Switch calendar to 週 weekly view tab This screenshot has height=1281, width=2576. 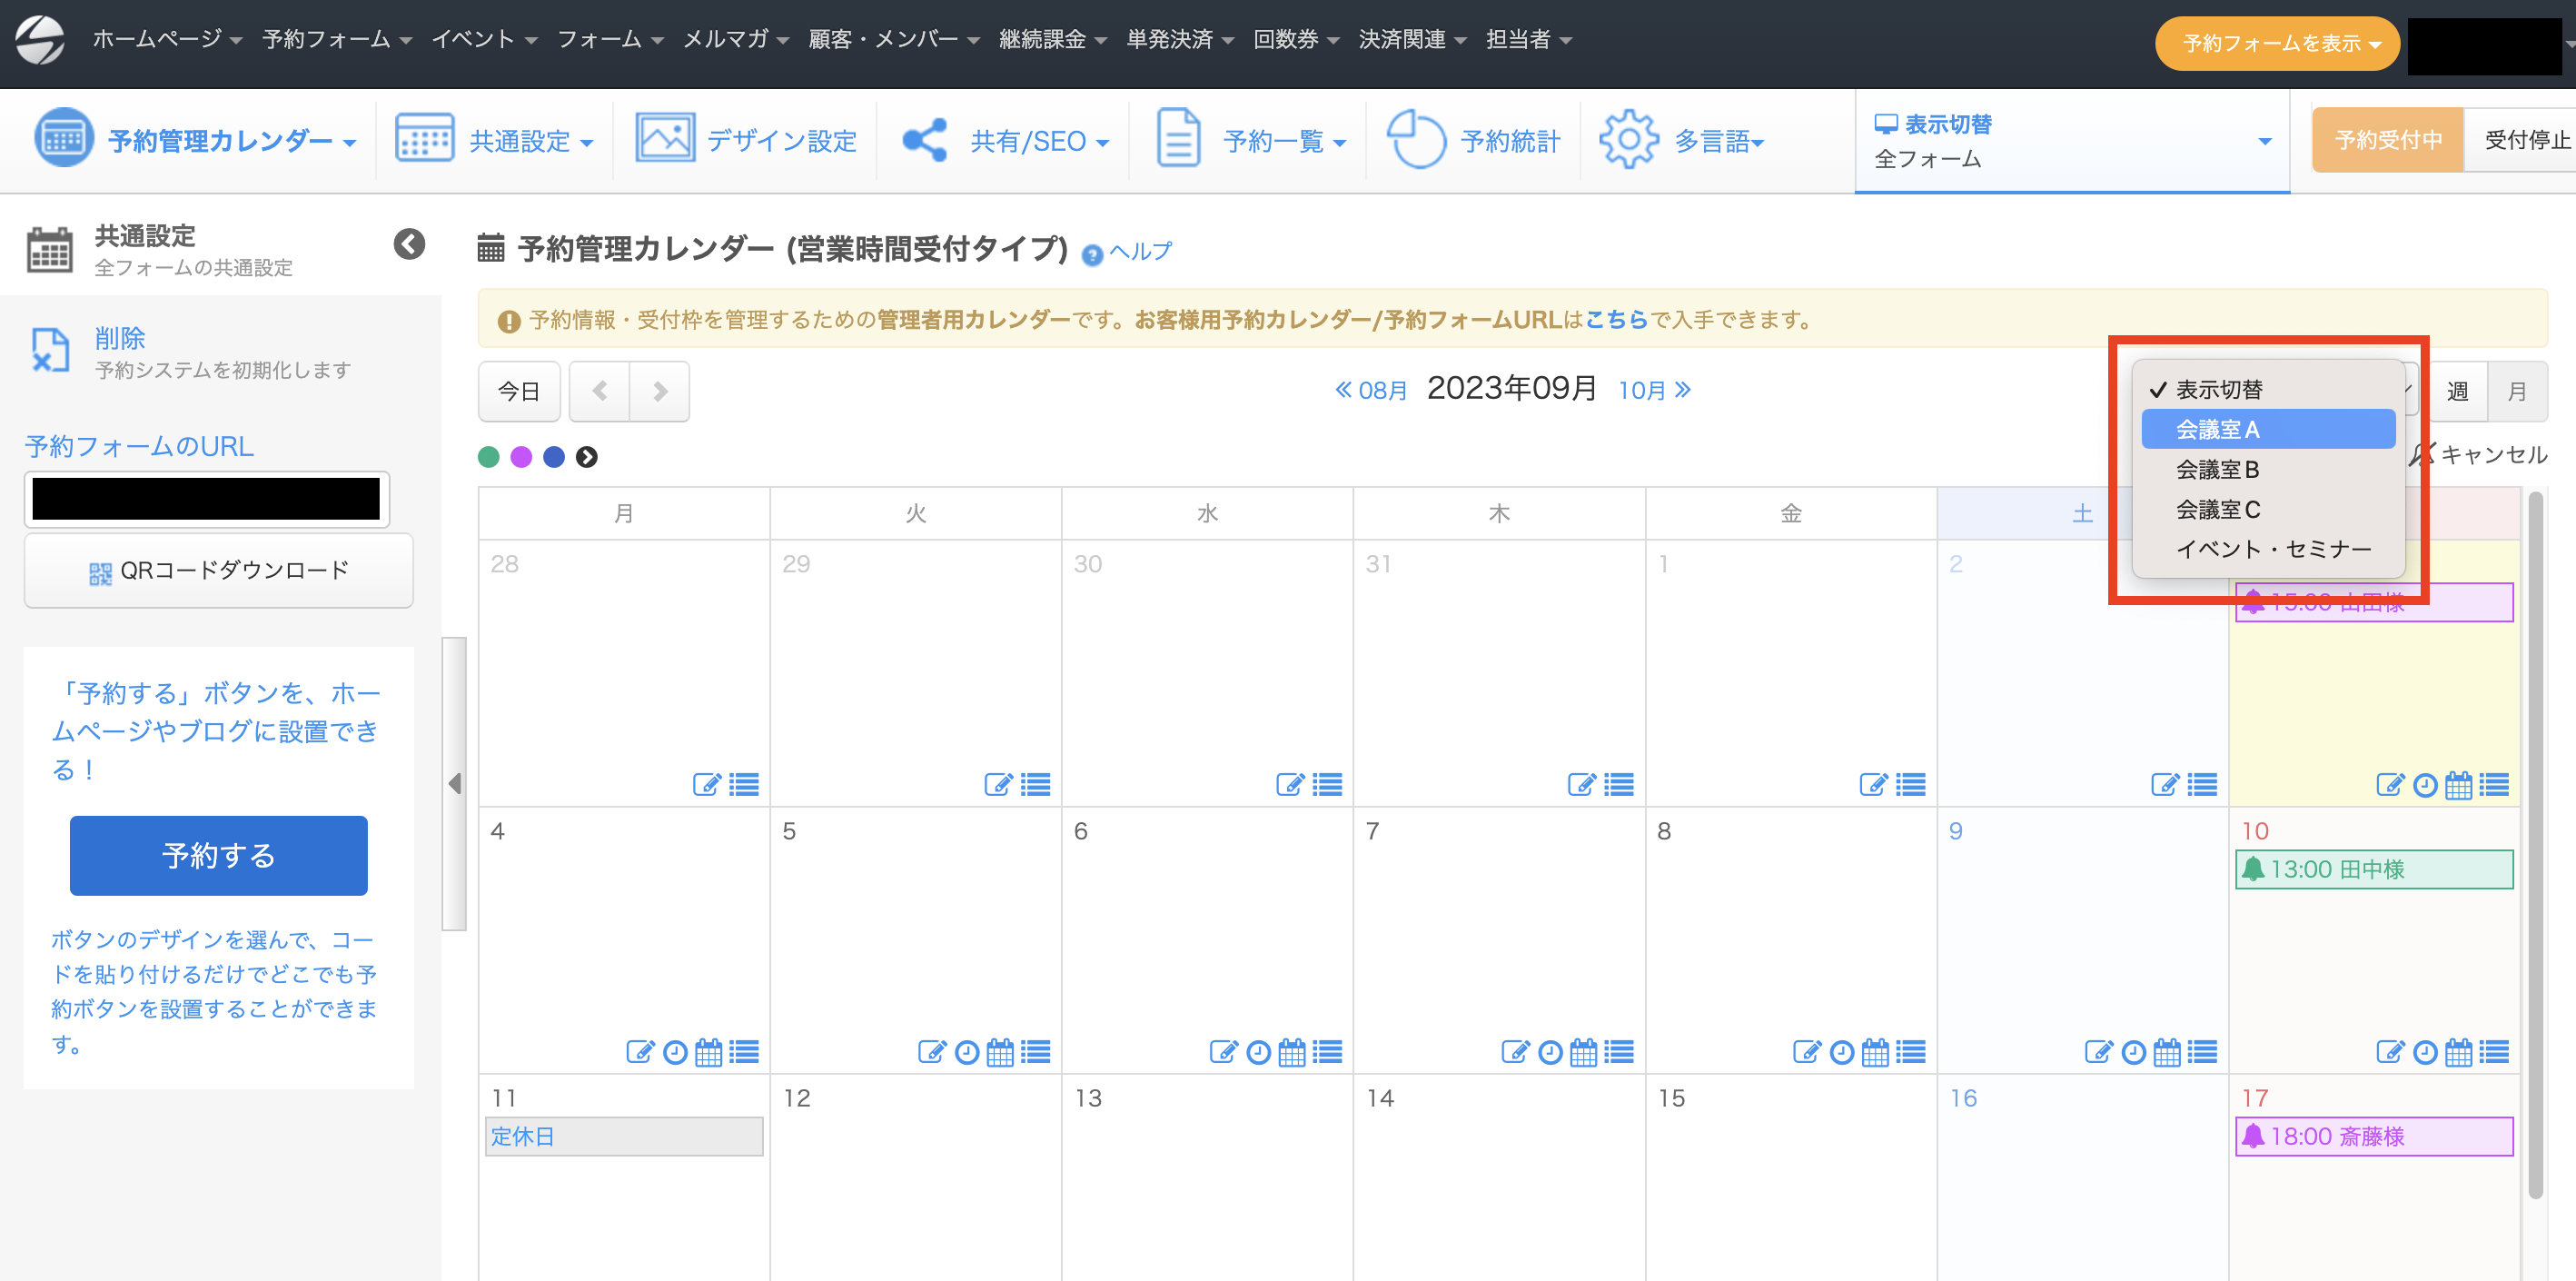[2458, 391]
